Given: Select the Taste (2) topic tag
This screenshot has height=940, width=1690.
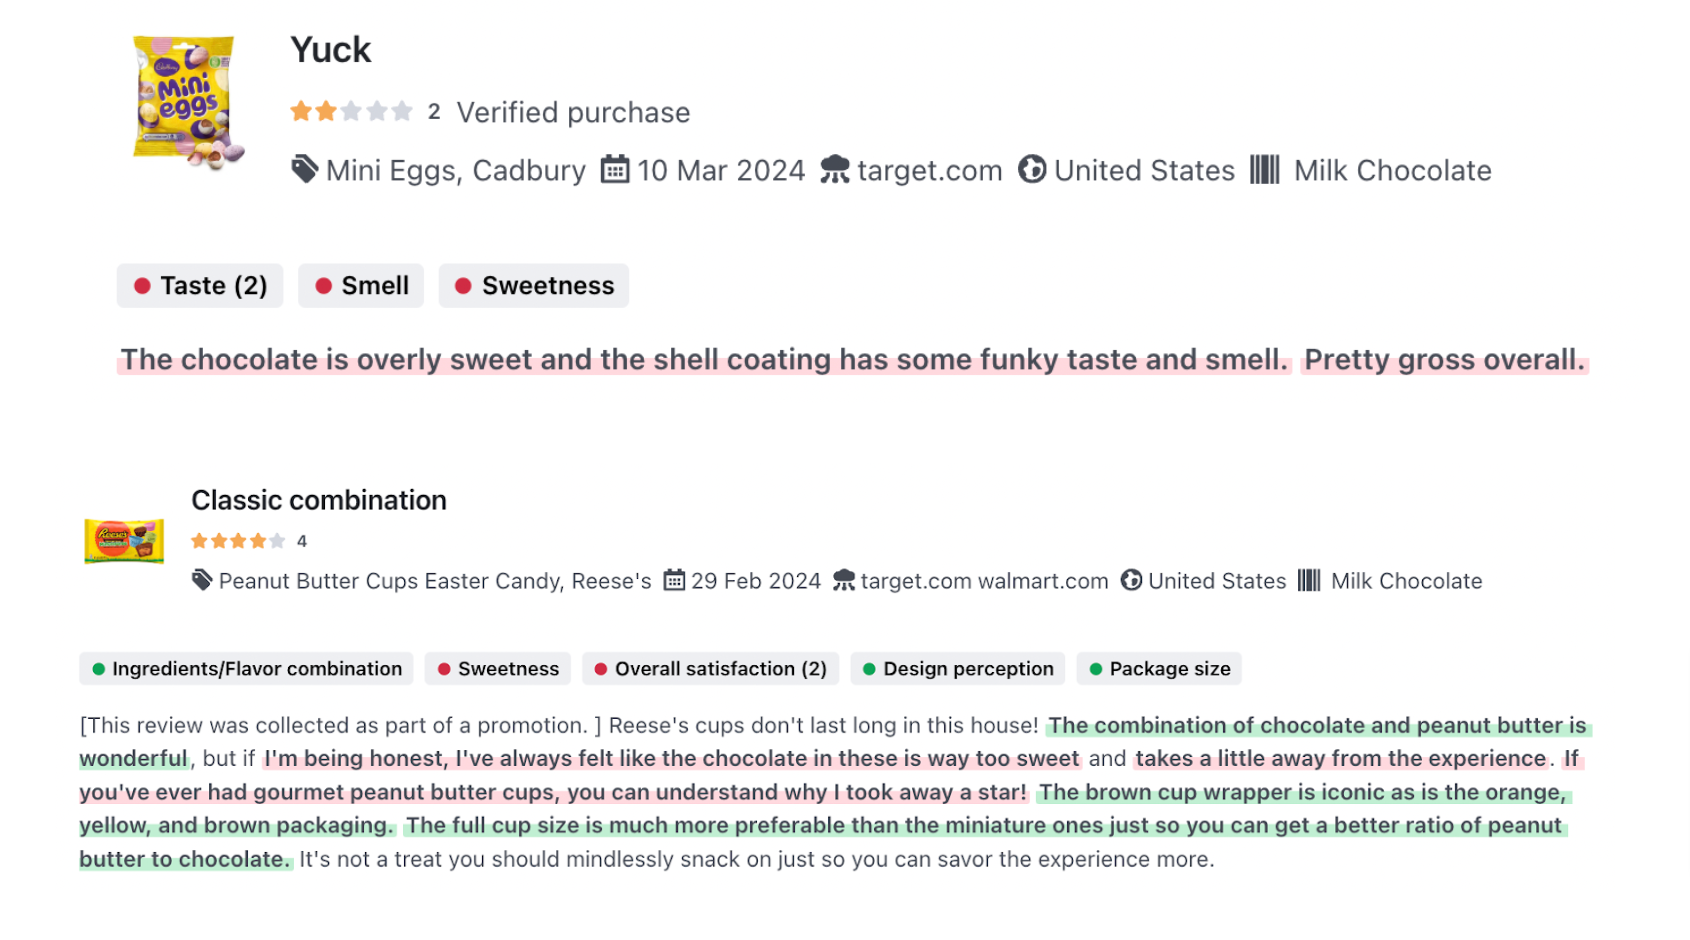Looking at the screenshot, I should coord(200,286).
